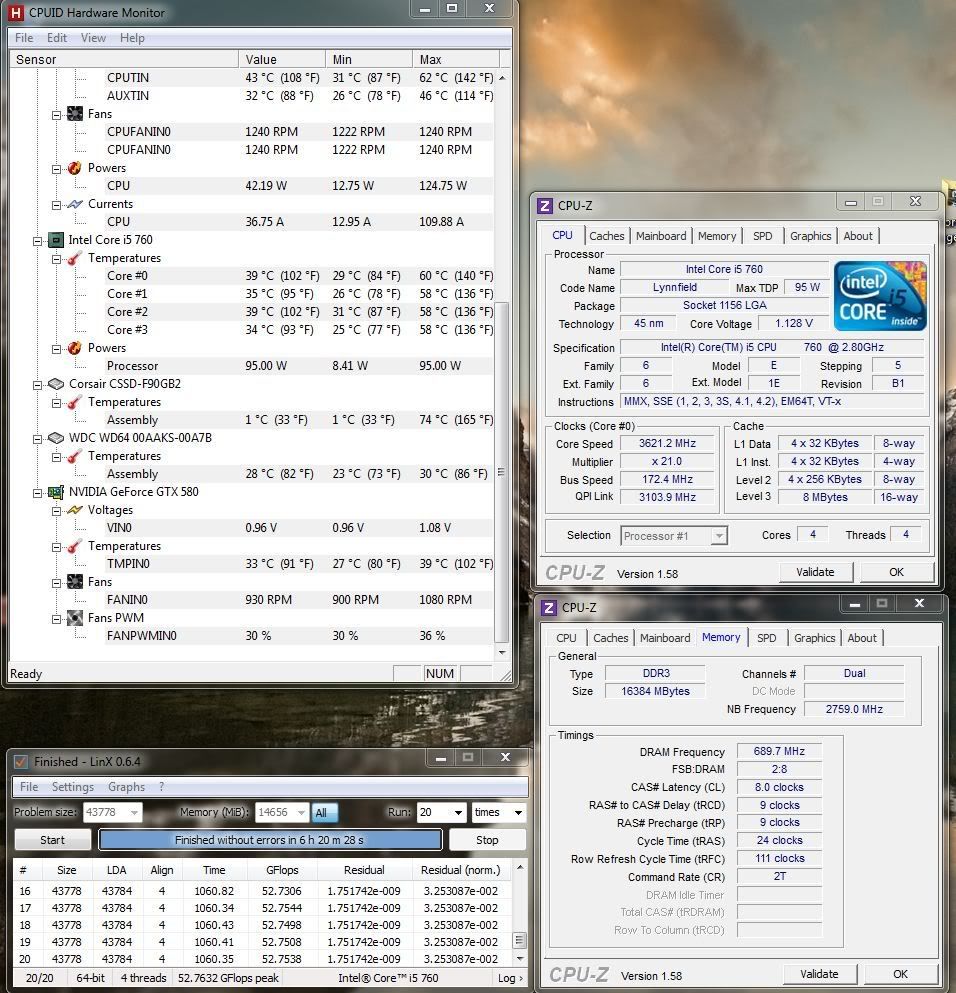
Task: Switch to Mainboard tab in top CPU-Z
Action: click(x=661, y=236)
